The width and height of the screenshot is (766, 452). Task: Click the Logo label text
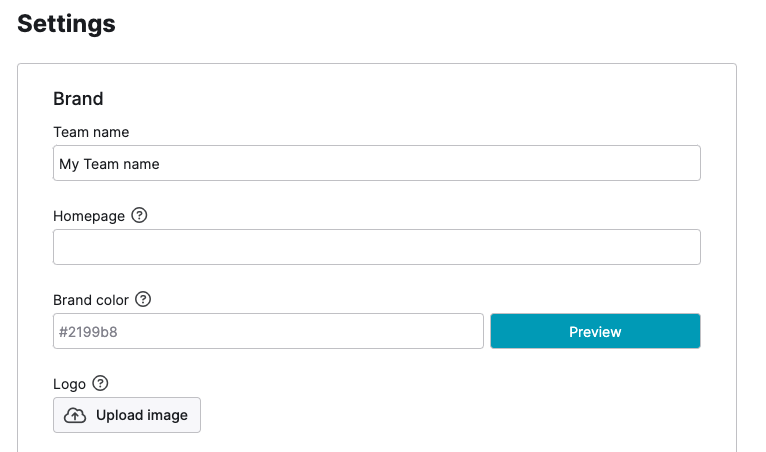coord(69,384)
